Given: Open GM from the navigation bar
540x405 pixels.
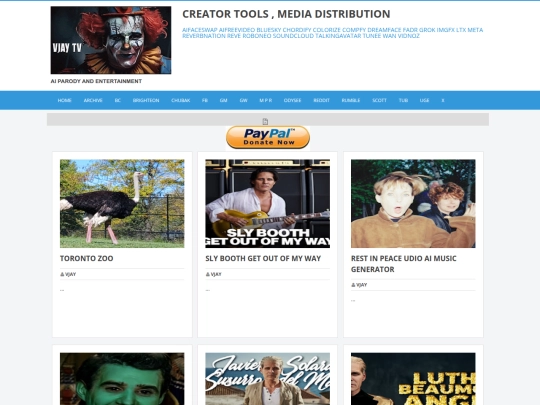Looking at the screenshot, I should (224, 100).
